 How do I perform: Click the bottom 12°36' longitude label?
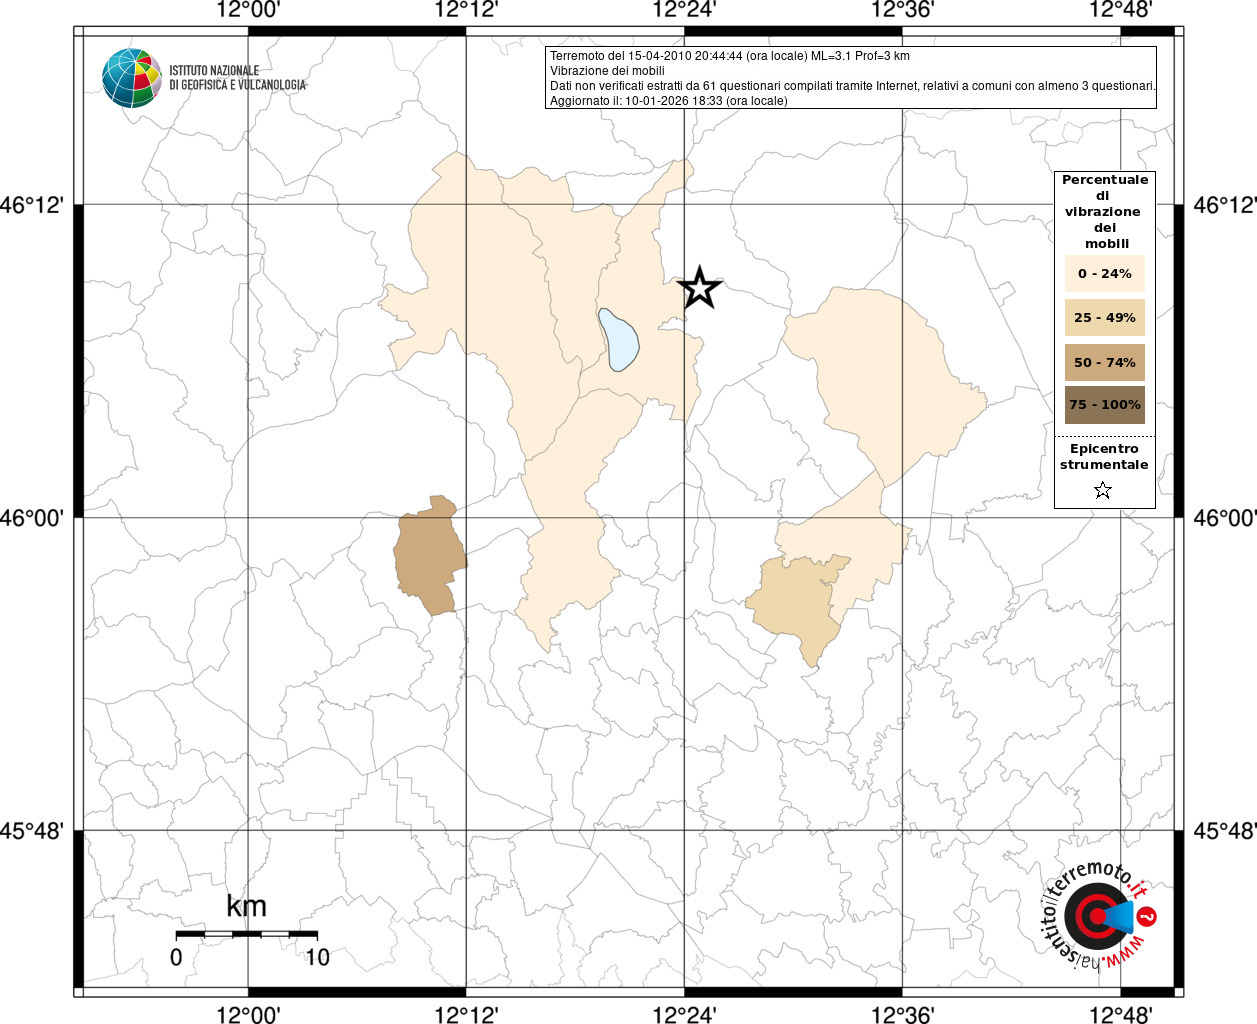click(902, 1014)
